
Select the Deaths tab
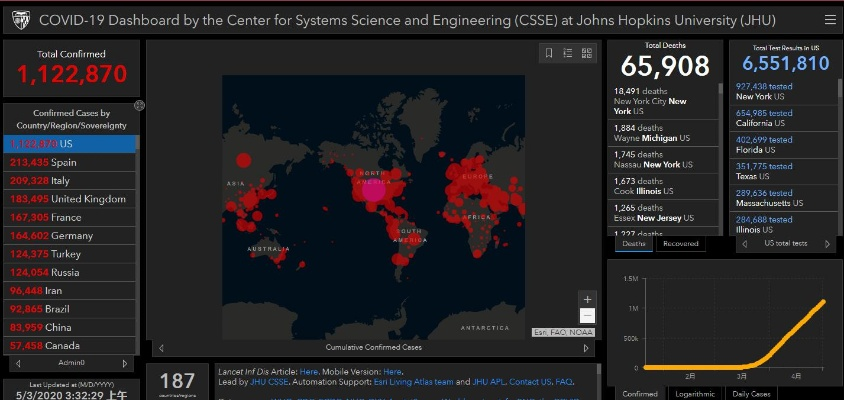click(x=634, y=243)
